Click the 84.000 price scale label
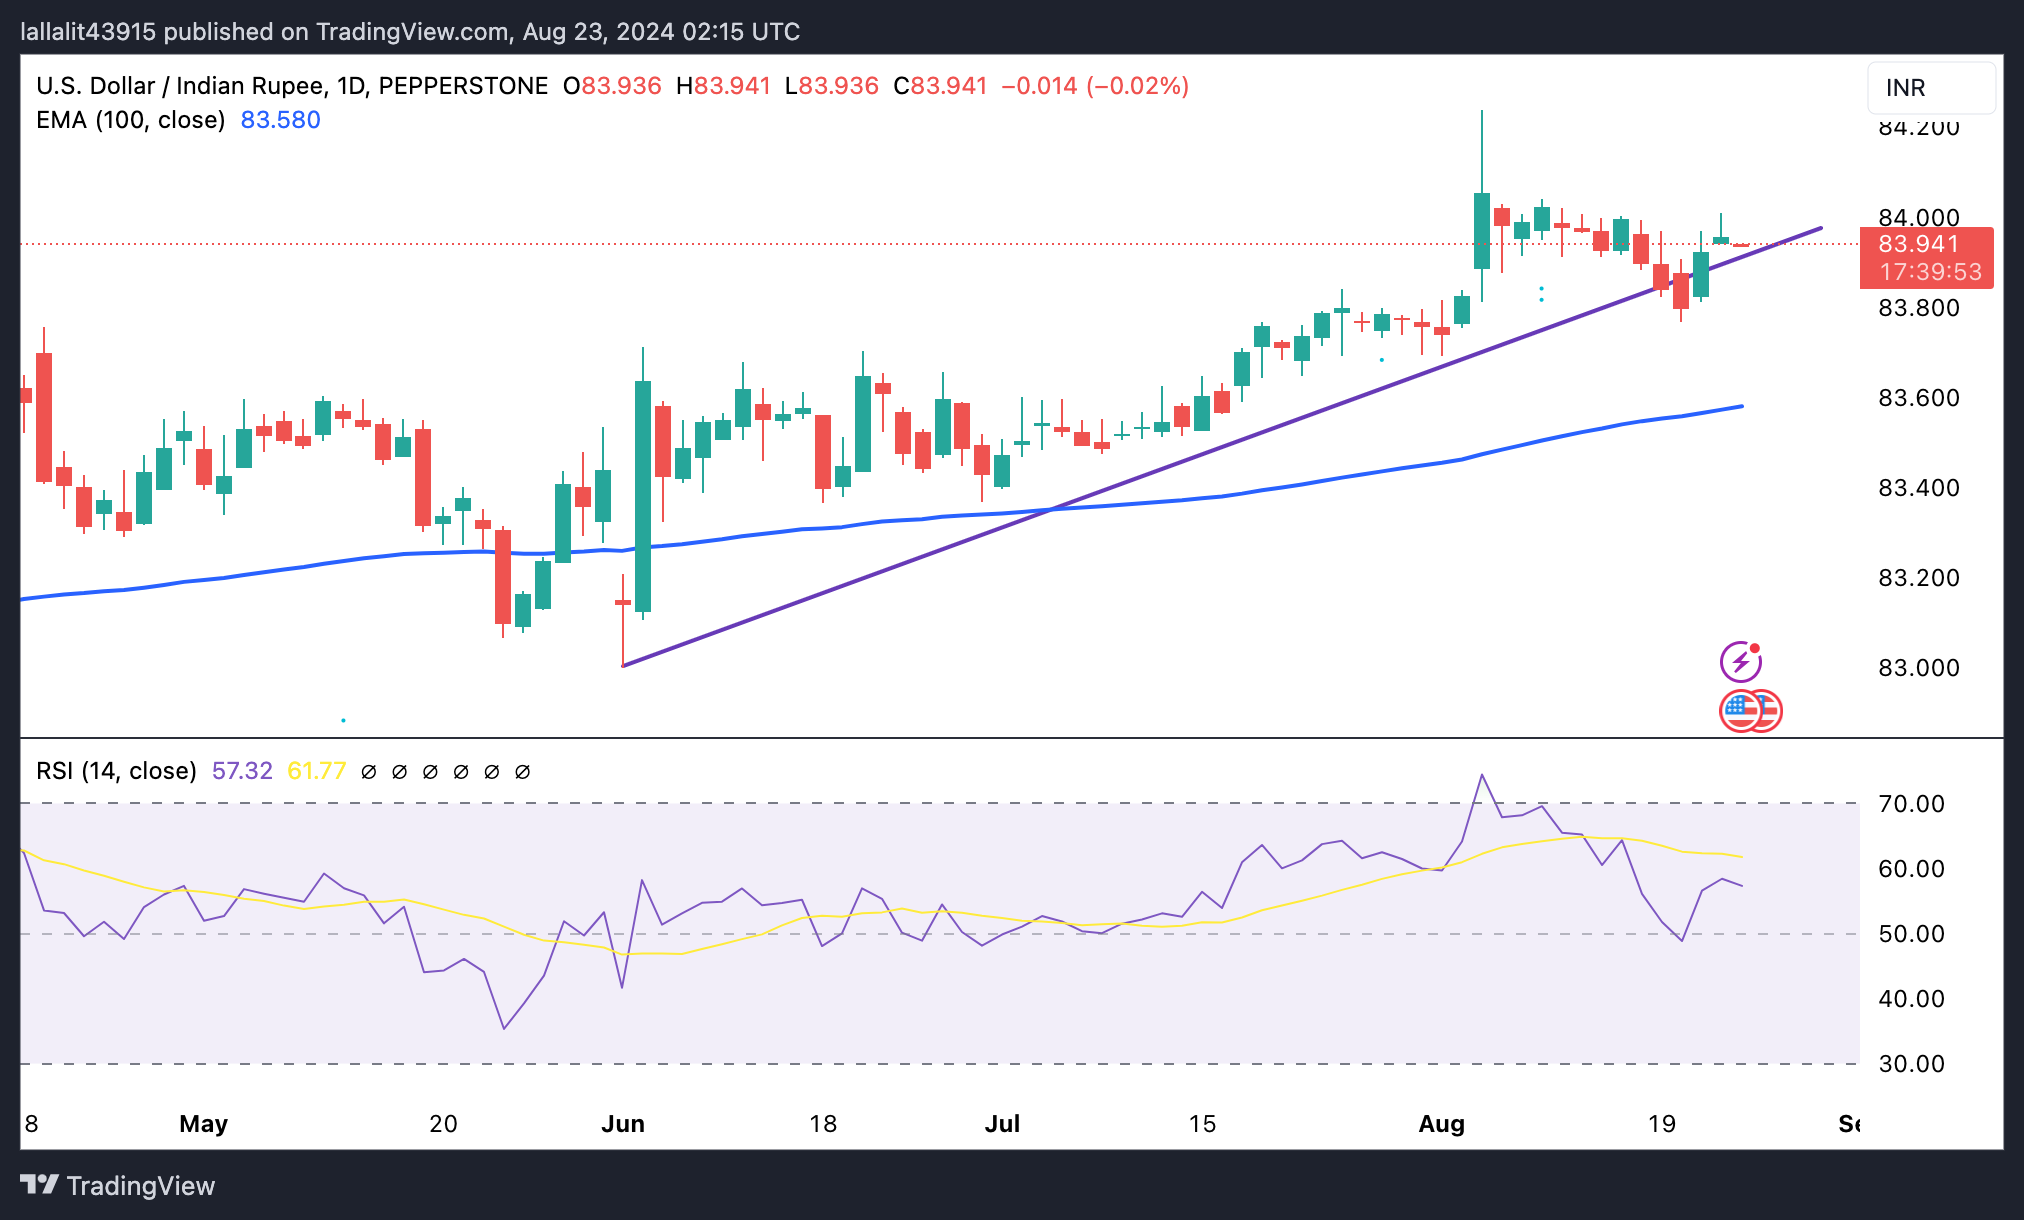 point(1918,218)
